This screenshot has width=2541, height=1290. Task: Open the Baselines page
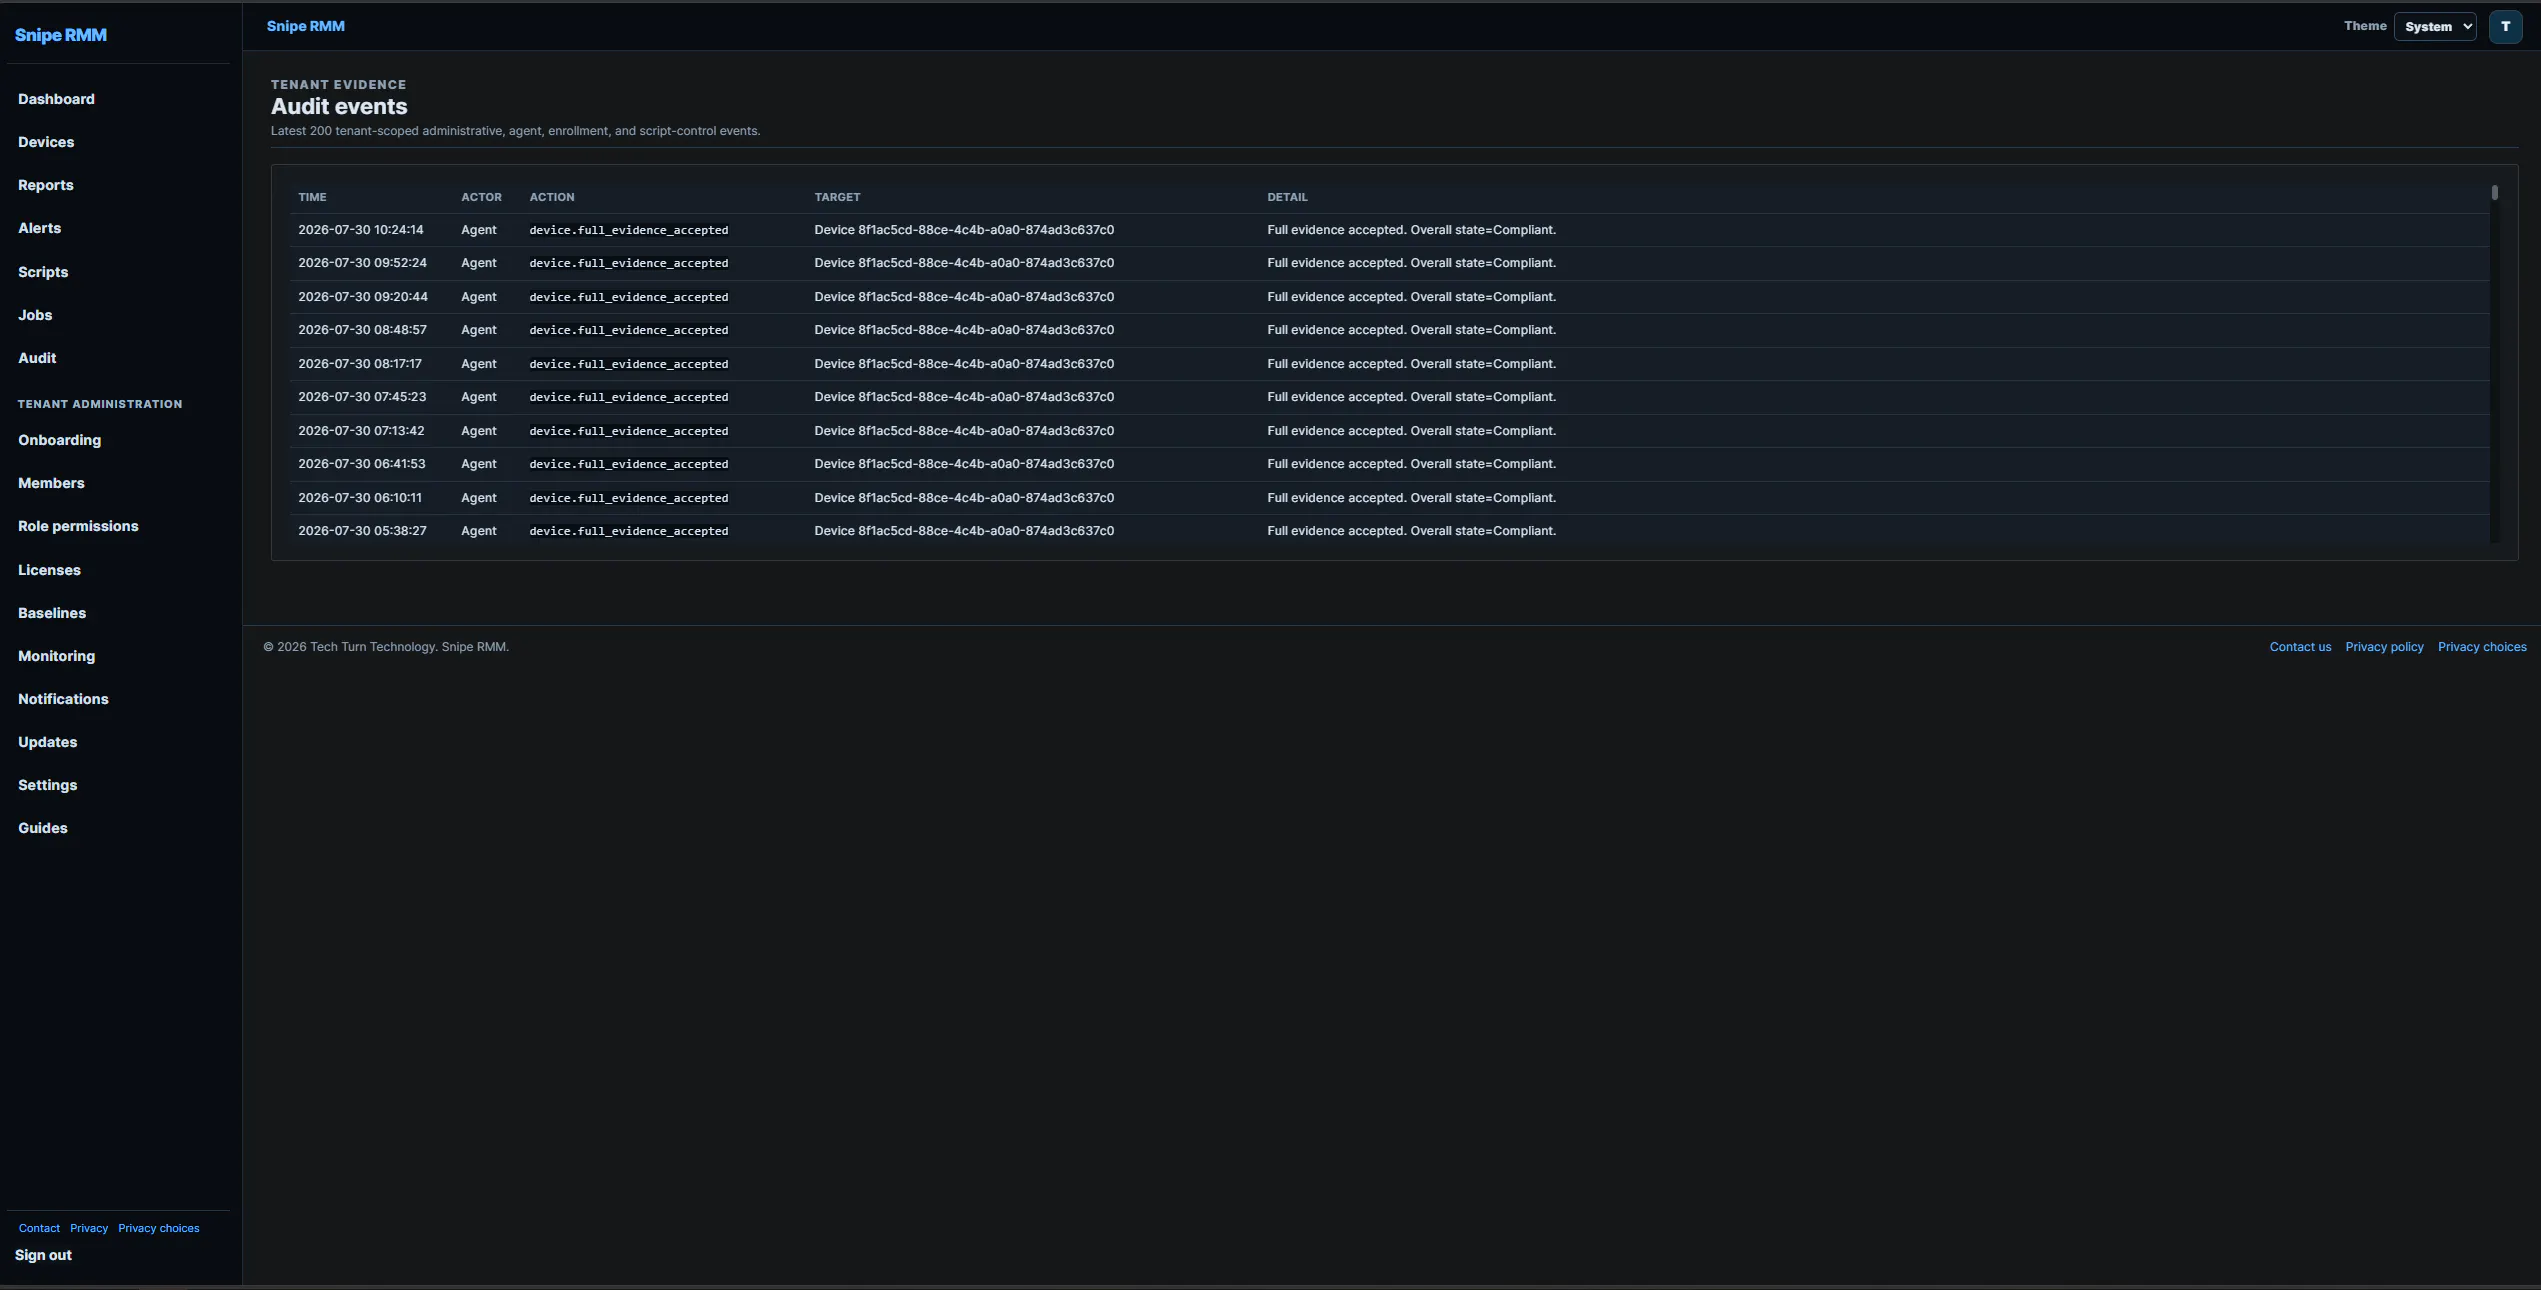point(52,613)
